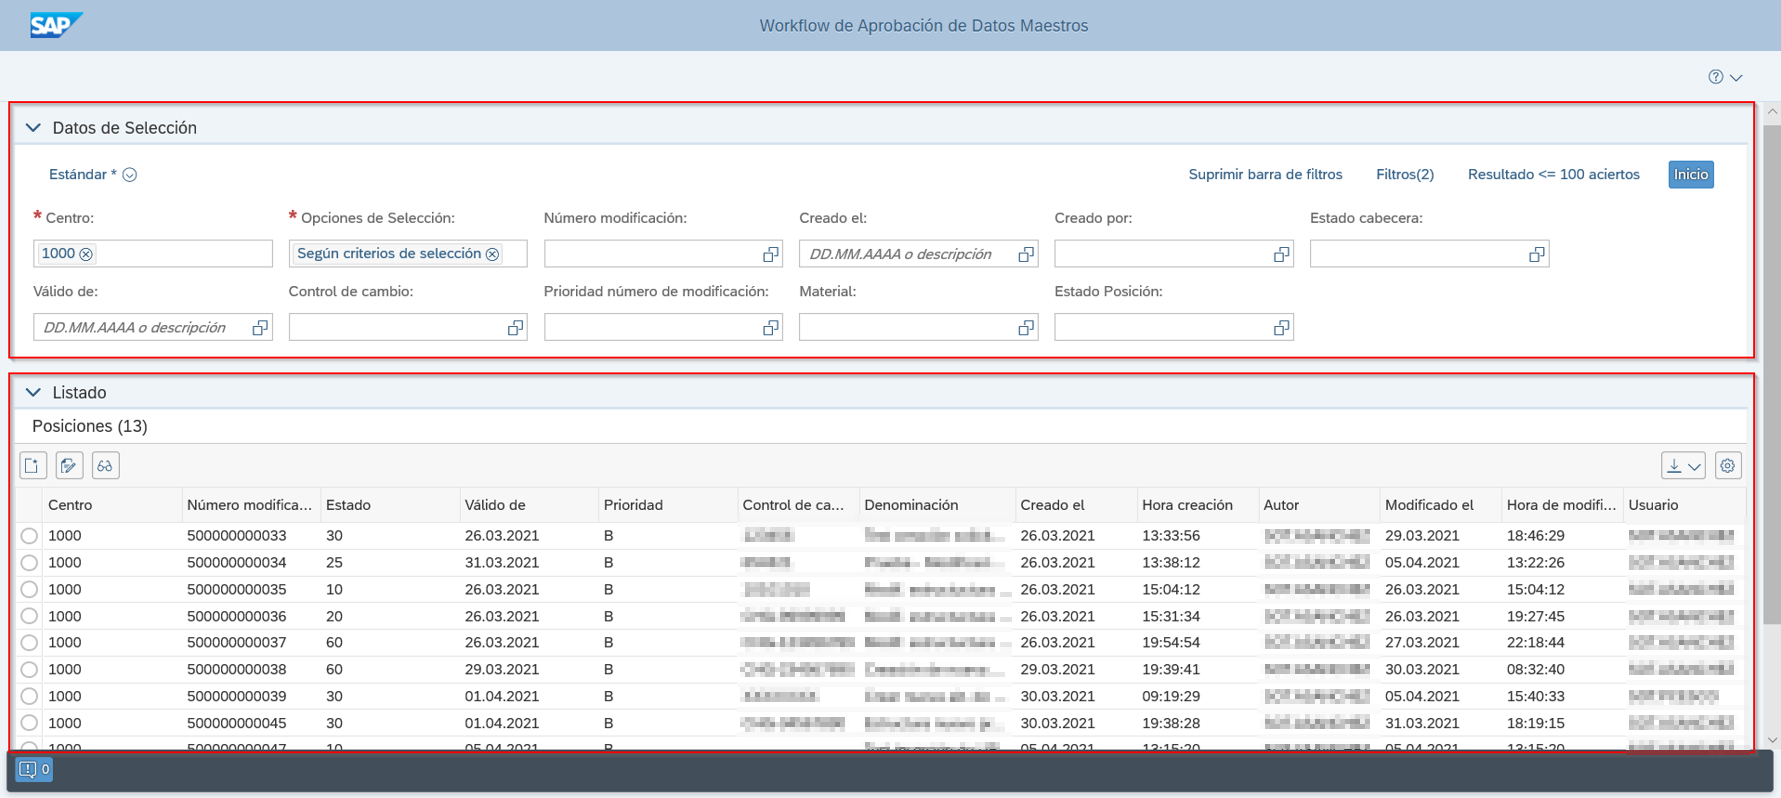Open value help for Estado cabecera field
The height and width of the screenshot is (798, 1781).
tap(1537, 254)
